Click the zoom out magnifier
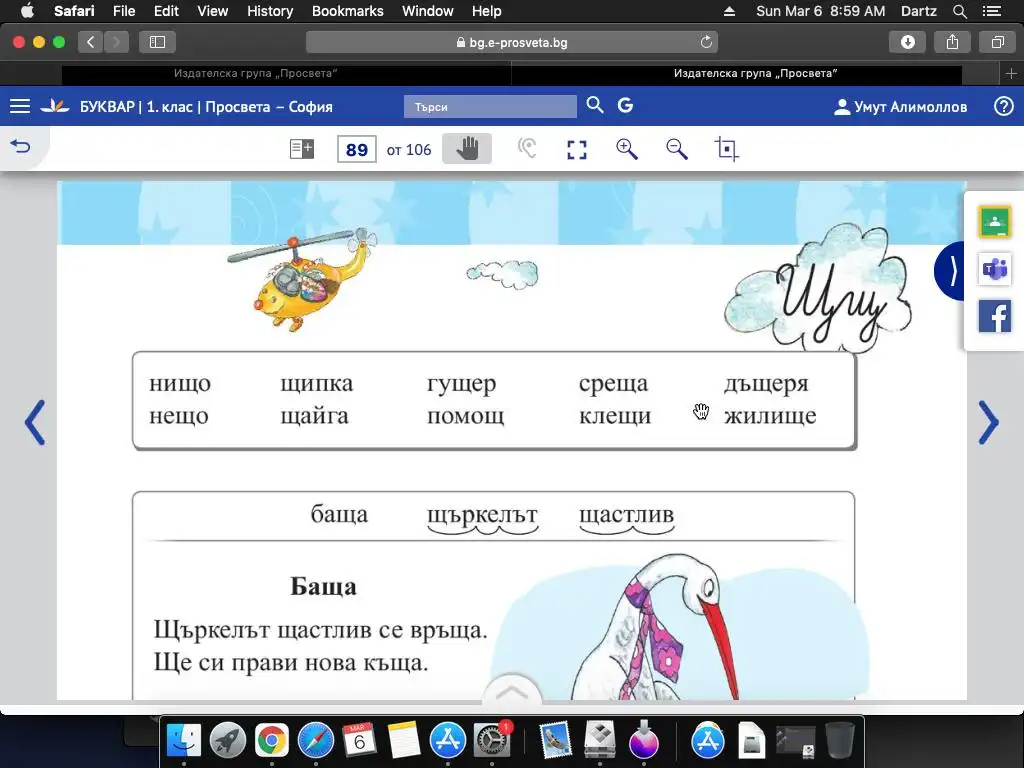Viewport: 1024px width, 768px height. (x=677, y=149)
